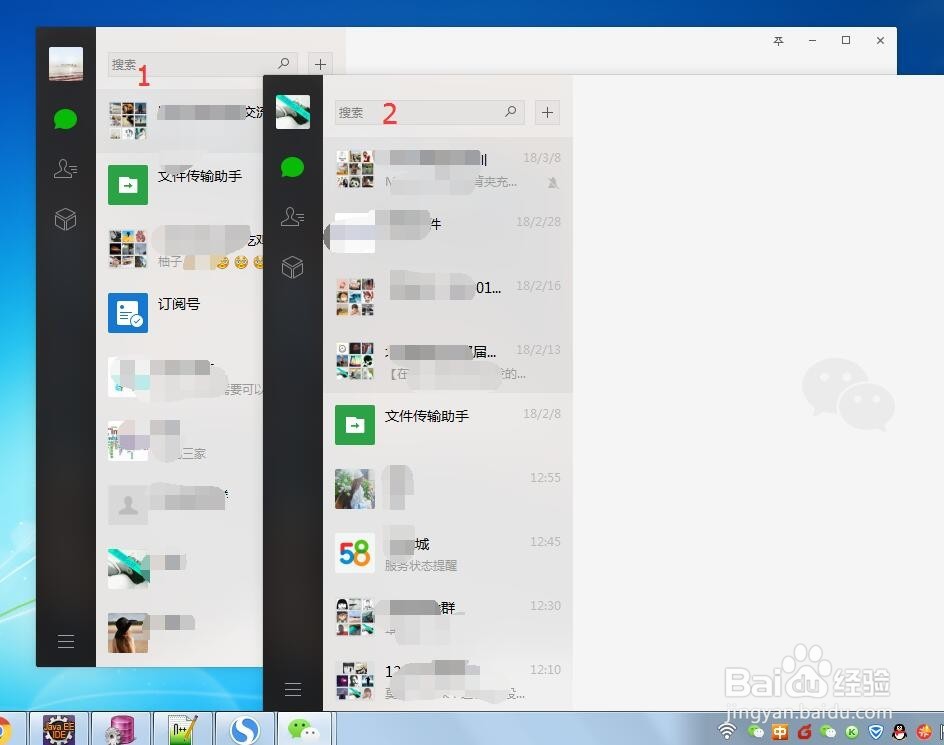Open 订阅号 entry in the back window
944x745 pixels.
(x=179, y=313)
